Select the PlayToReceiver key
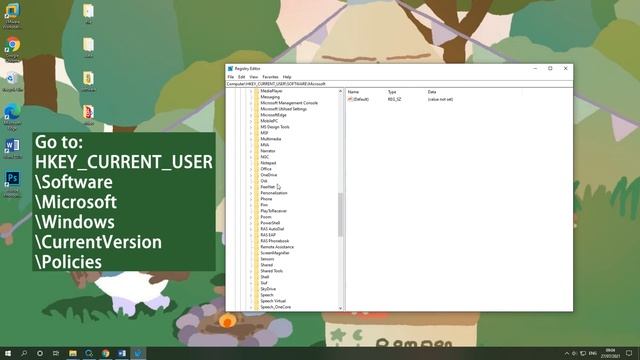640x360 pixels. [x=273, y=211]
